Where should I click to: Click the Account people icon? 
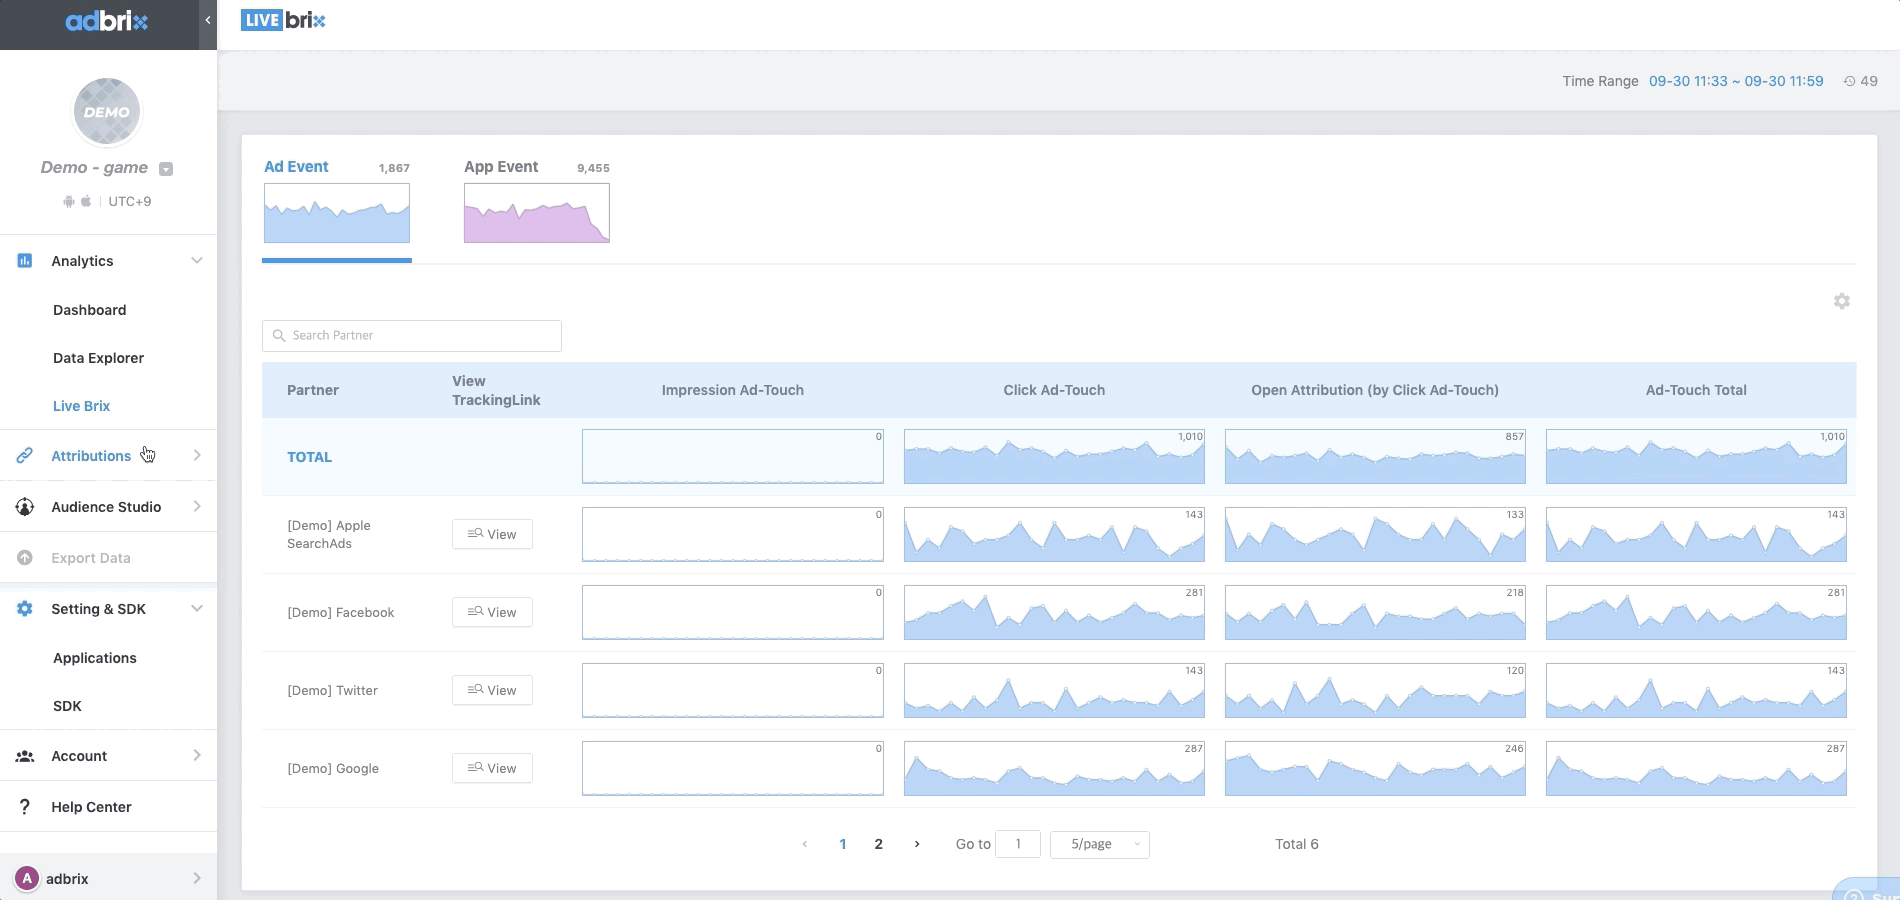click(25, 756)
